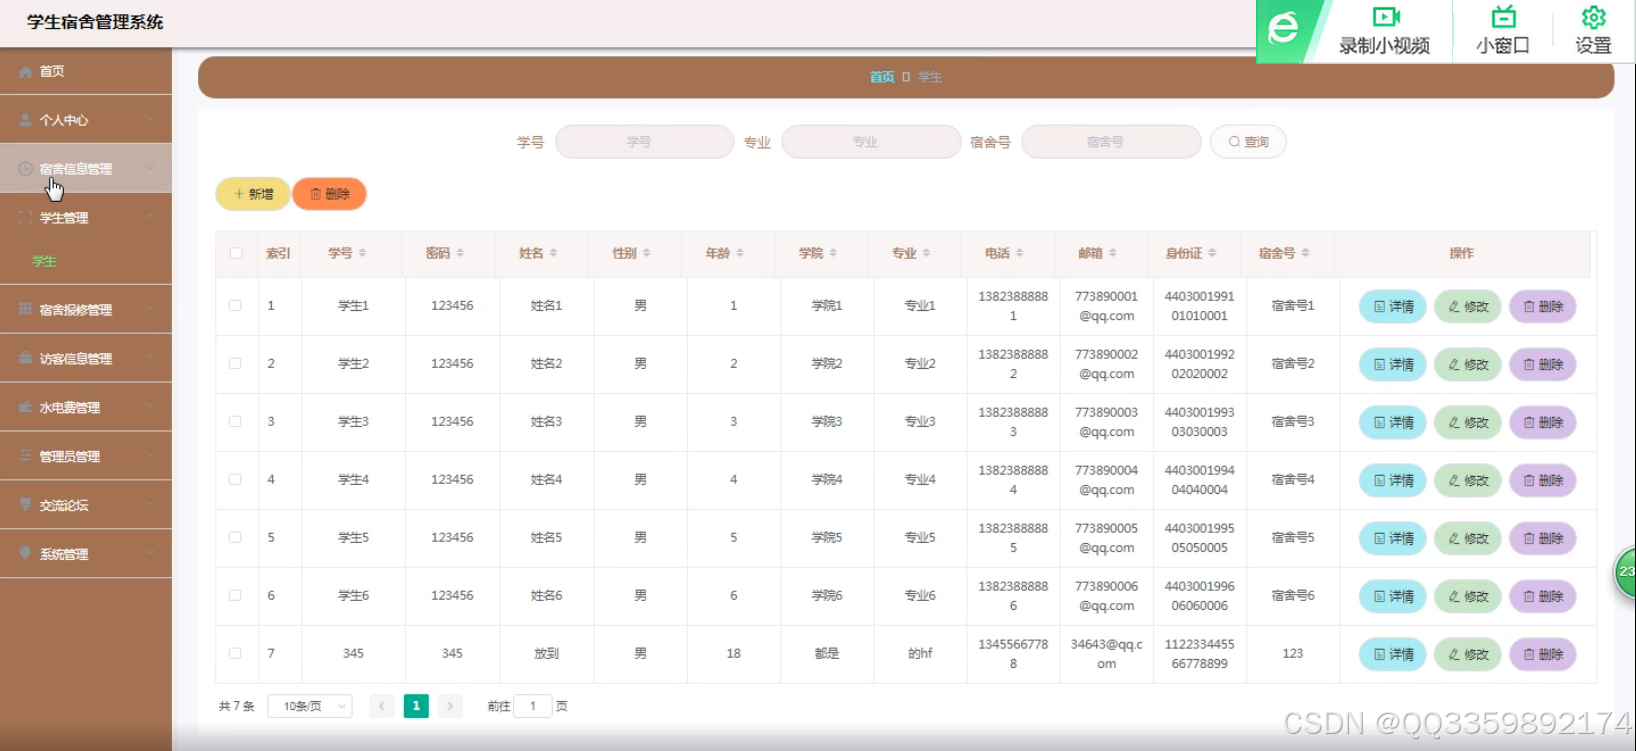Image resolution: width=1636 pixels, height=751 pixels.
Task: Click the 录制小视频 video recording icon
Action: point(1386,17)
